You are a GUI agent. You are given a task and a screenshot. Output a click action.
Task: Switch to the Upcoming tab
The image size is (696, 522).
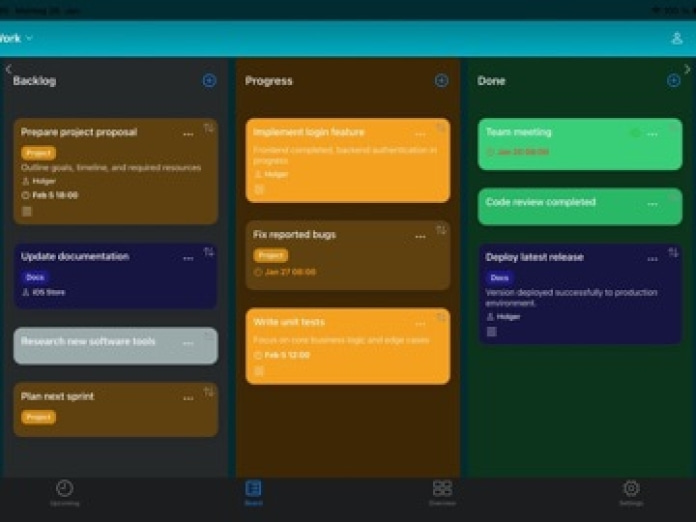pyautogui.click(x=64, y=493)
